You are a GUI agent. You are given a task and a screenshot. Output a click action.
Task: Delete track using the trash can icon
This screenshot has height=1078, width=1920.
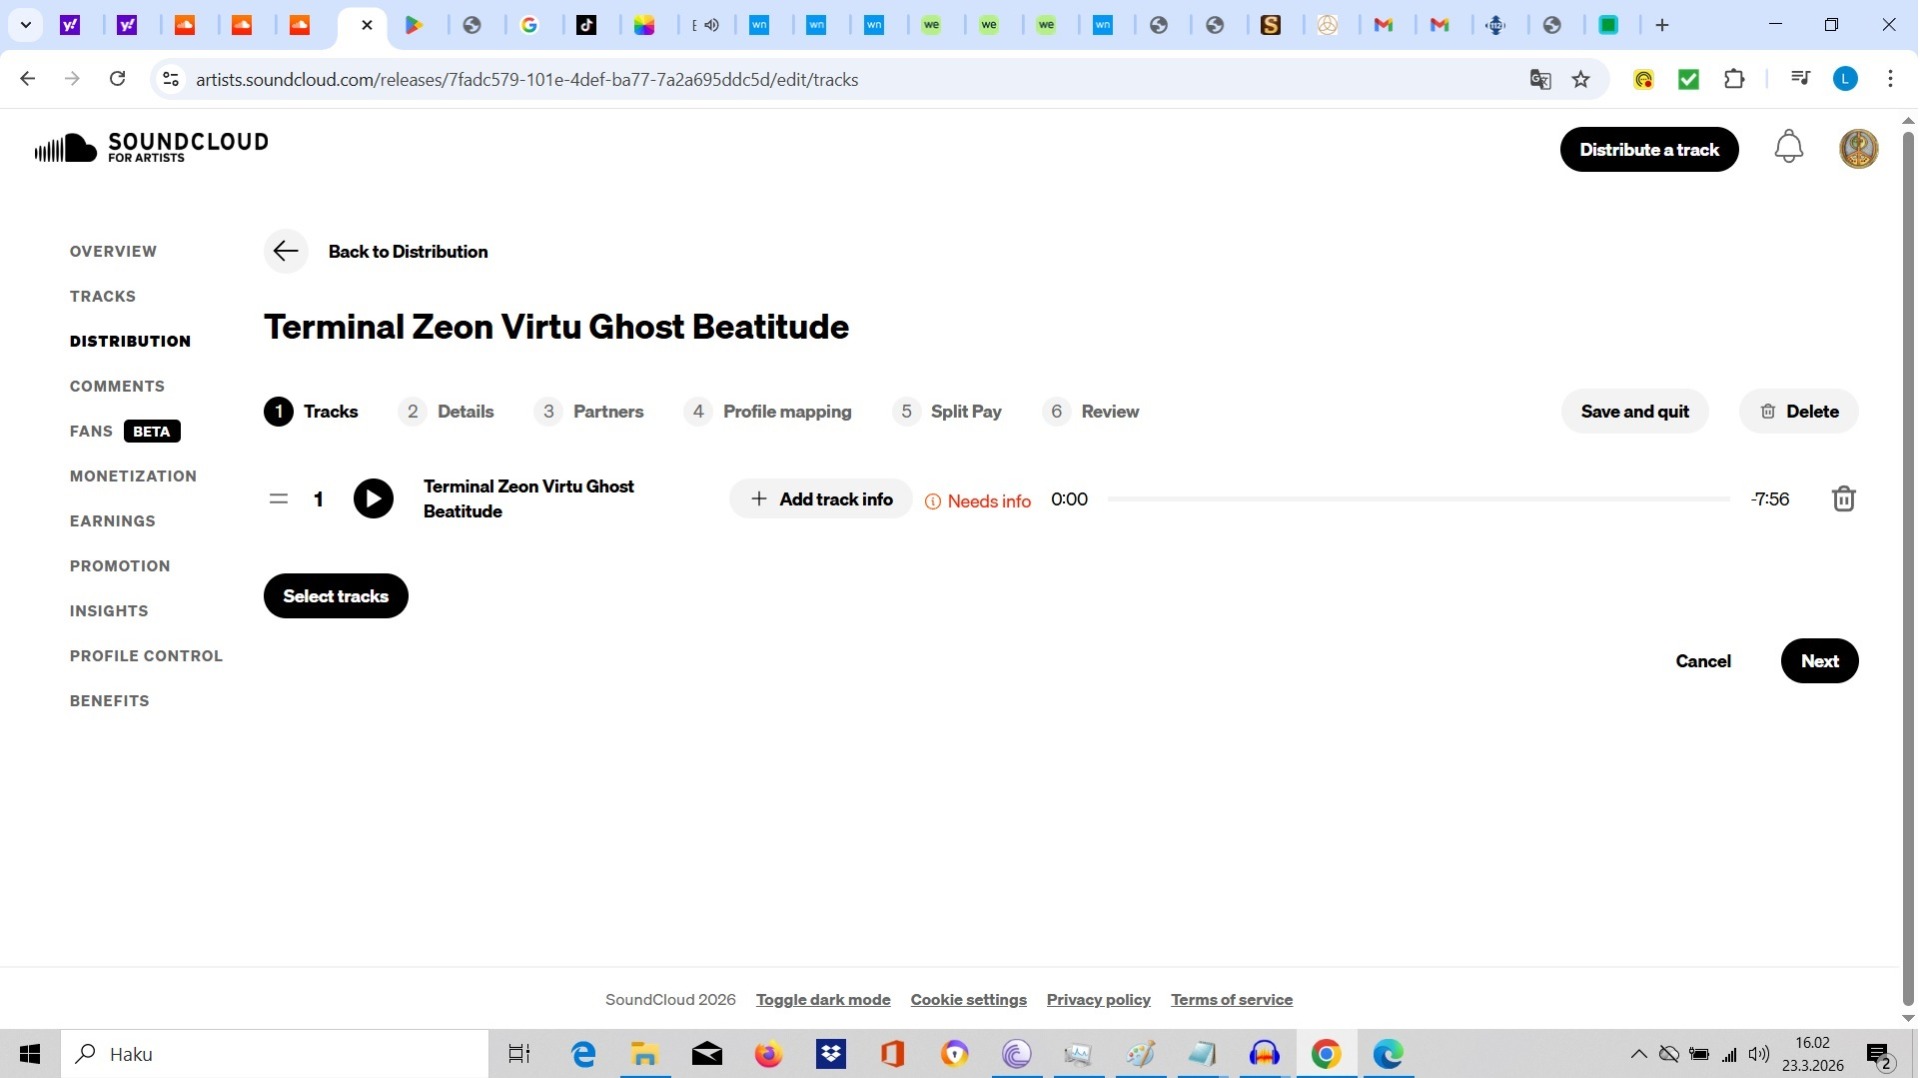tap(1843, 499)
